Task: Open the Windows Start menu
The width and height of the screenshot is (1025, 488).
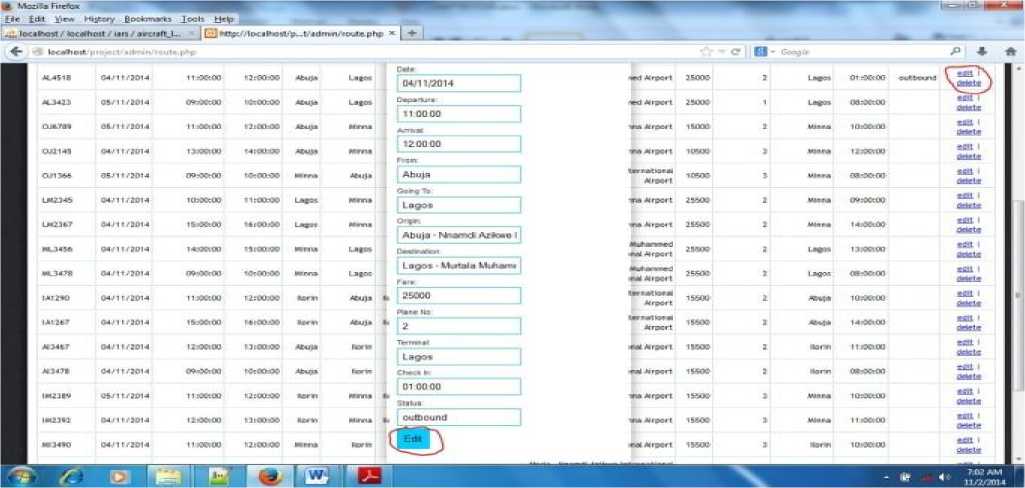Action: [x=20, y=477]
